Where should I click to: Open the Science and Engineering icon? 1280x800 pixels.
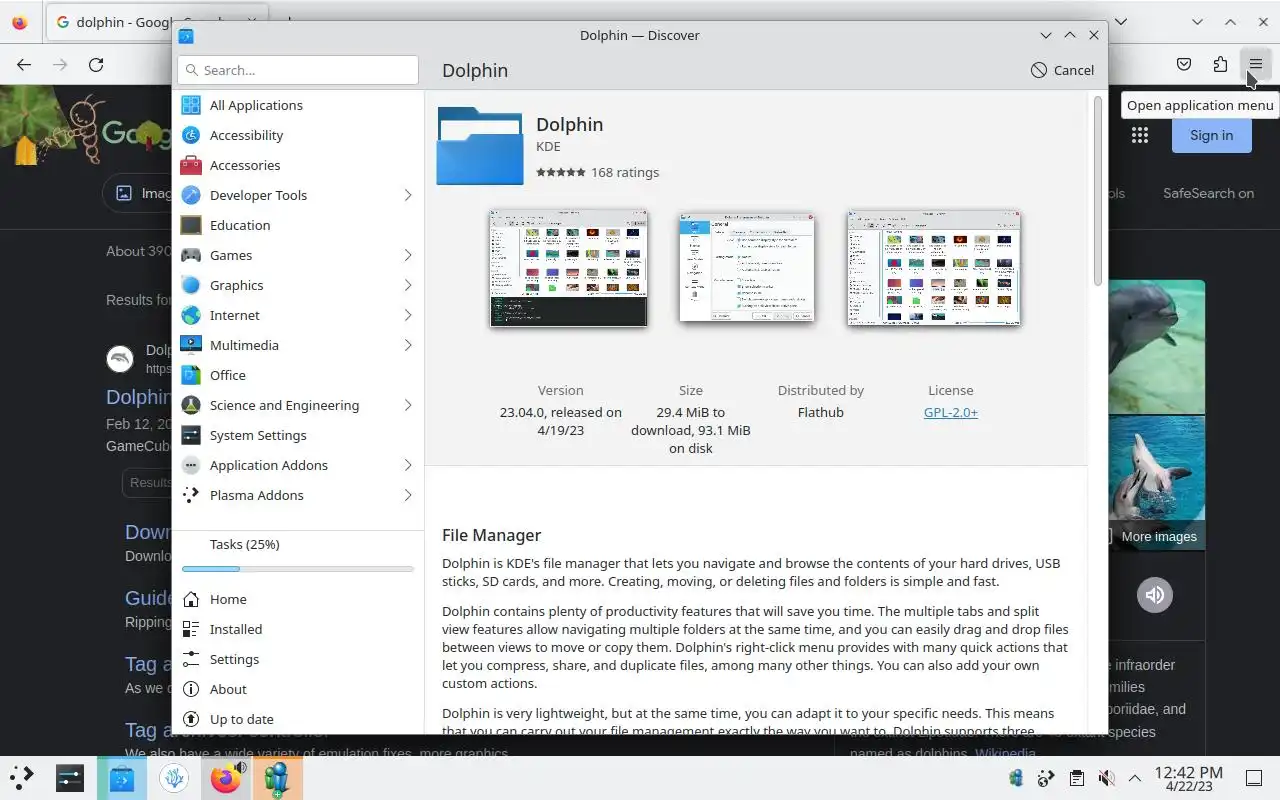(x=191, y=405)
